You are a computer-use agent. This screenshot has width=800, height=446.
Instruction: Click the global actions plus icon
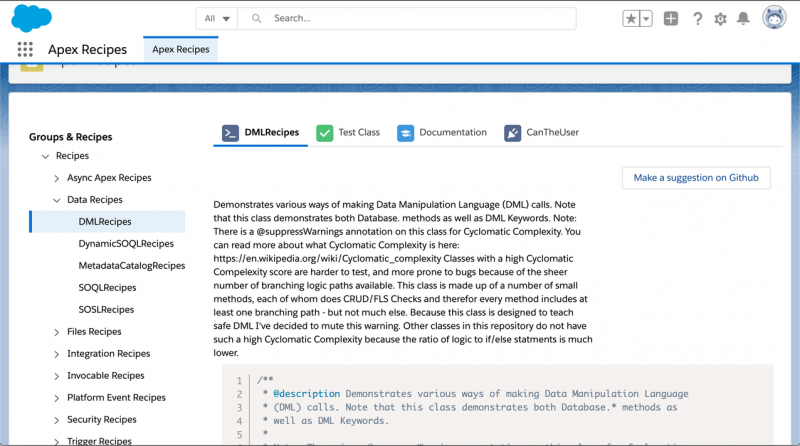pos(671,19)
